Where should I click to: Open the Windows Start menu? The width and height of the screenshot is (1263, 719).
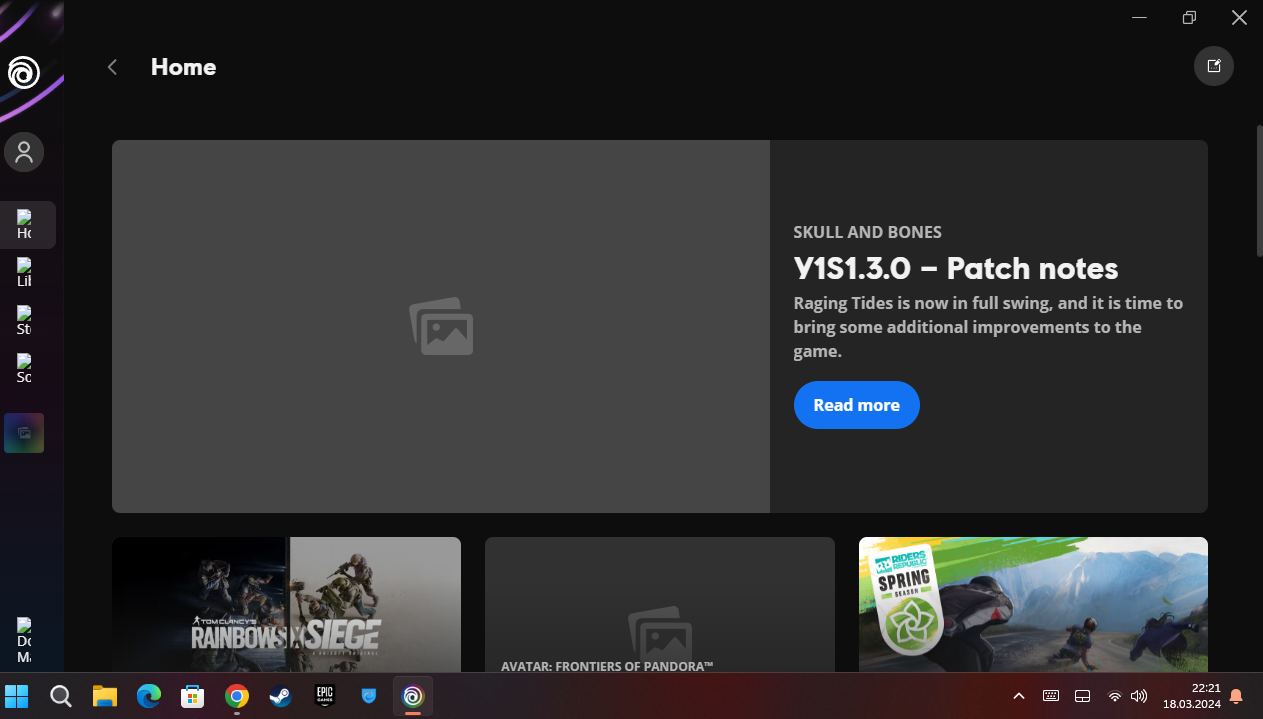[17, 696]
